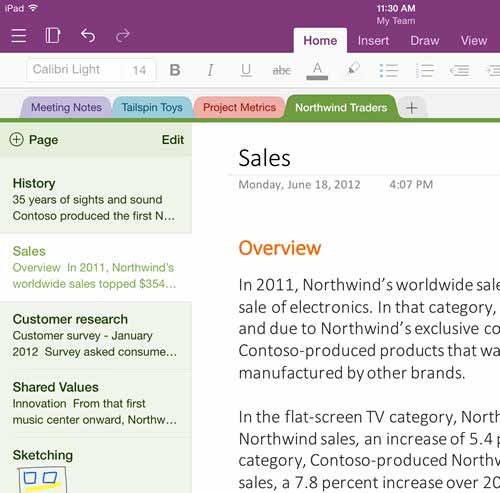The width and height of the screenshot is (500, 493).
Task: Decrease indent of paragraph
Action: click(460, 70)
